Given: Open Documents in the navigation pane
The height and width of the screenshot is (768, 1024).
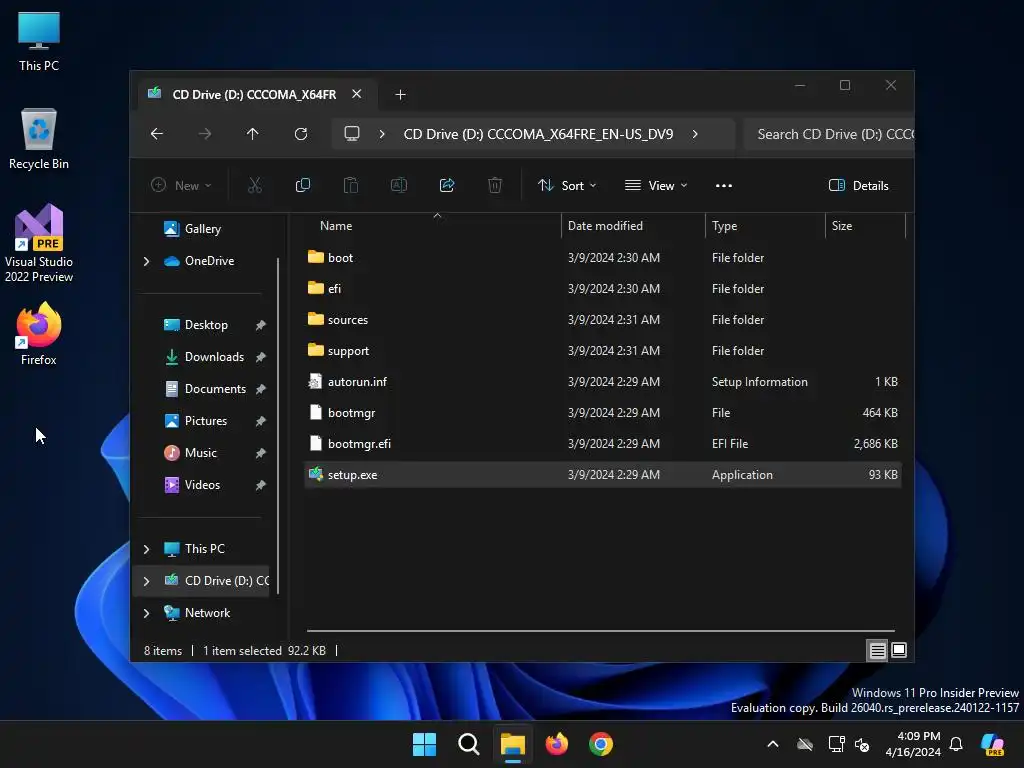Looking at the screenshot, I should (x=215, y=389).
